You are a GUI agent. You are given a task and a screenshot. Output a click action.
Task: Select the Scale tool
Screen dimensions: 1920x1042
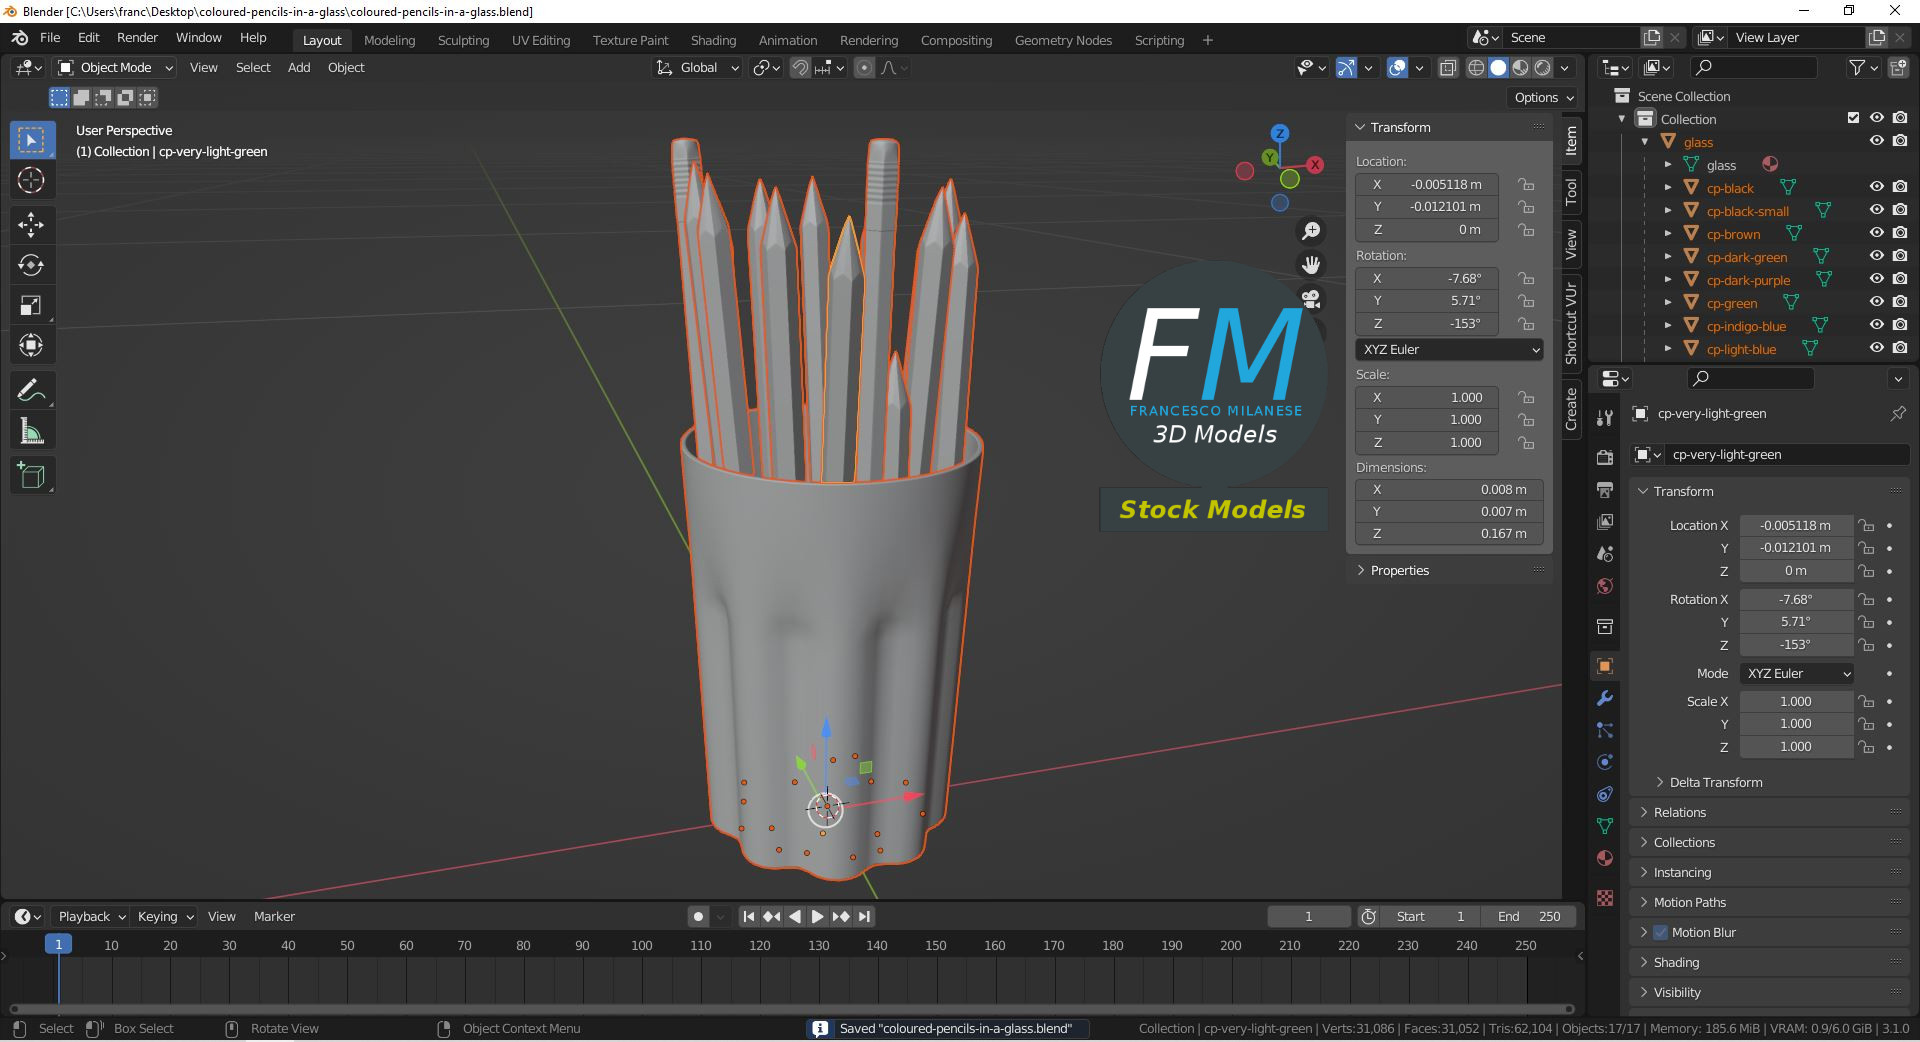click(x=31, y=305)
